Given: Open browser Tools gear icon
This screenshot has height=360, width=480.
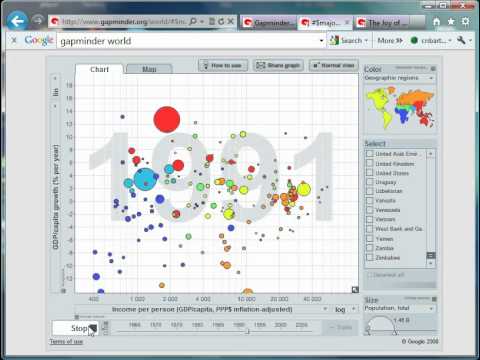Looking at the screenshot, I should 465,22.
